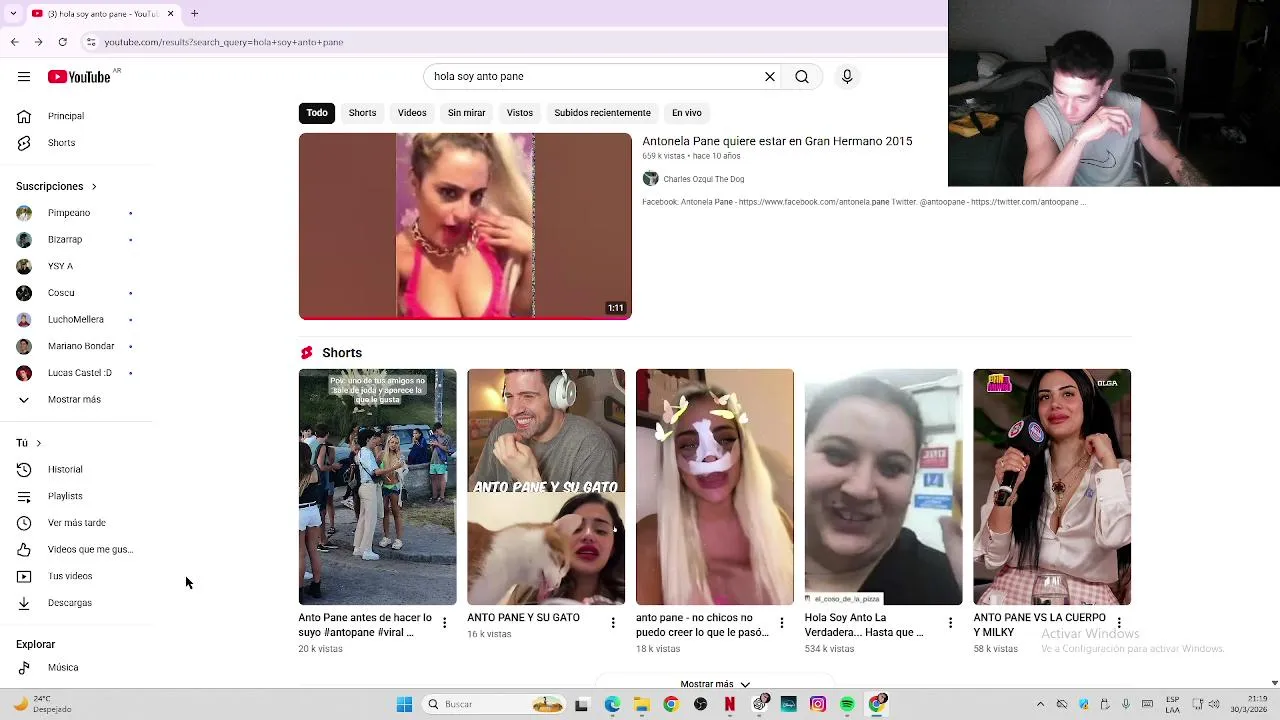Select the Todo filter chip
The width and height of the screenshot is (1280, 720).
[317, 113]
